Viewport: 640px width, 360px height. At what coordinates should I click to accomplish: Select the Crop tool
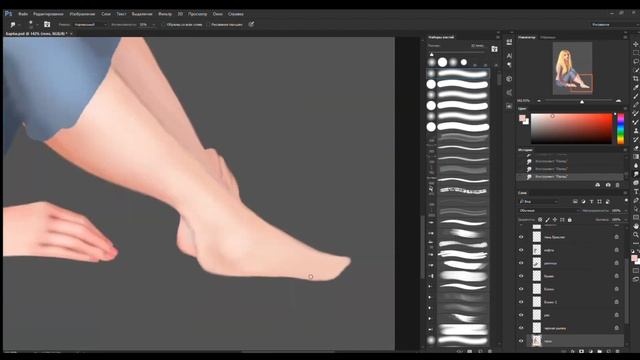[636, 78]
